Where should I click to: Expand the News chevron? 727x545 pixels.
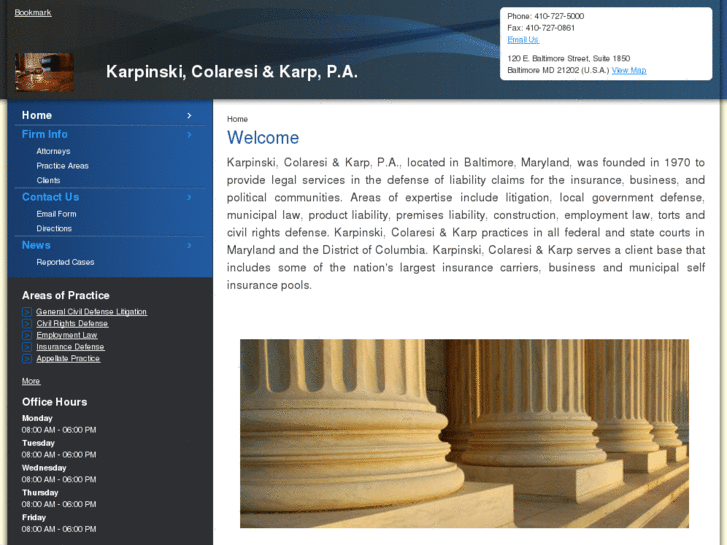[x=189, y=245]
